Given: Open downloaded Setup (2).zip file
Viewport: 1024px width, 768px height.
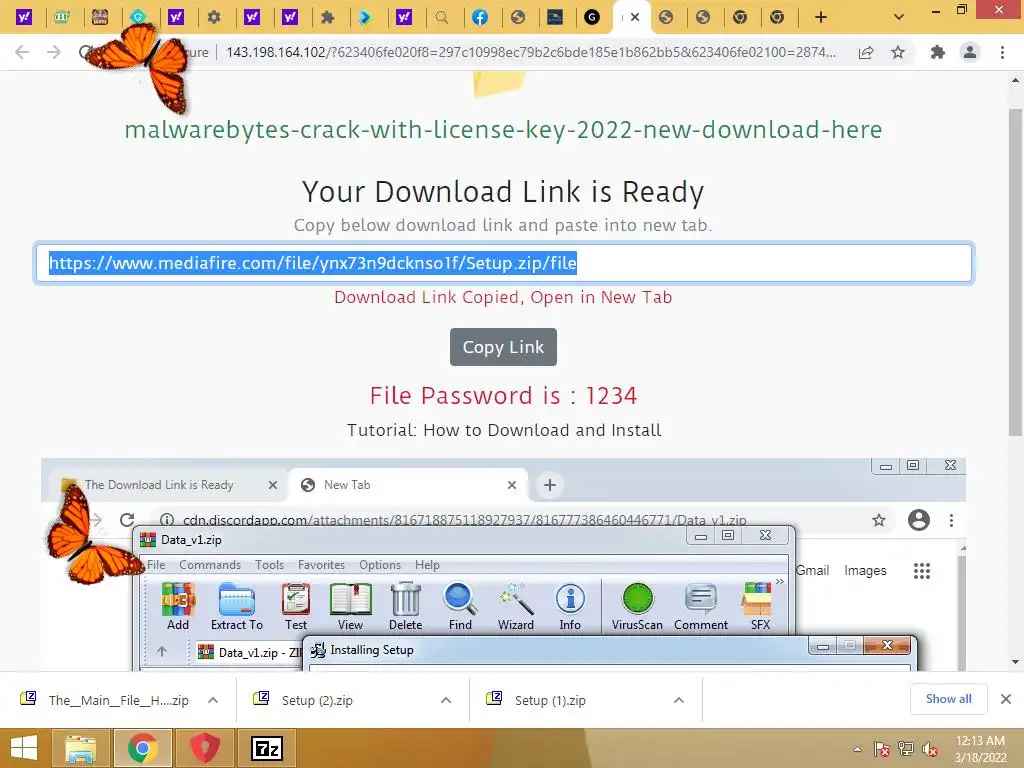Looking at the screenshot, I should tap(304, 700).
